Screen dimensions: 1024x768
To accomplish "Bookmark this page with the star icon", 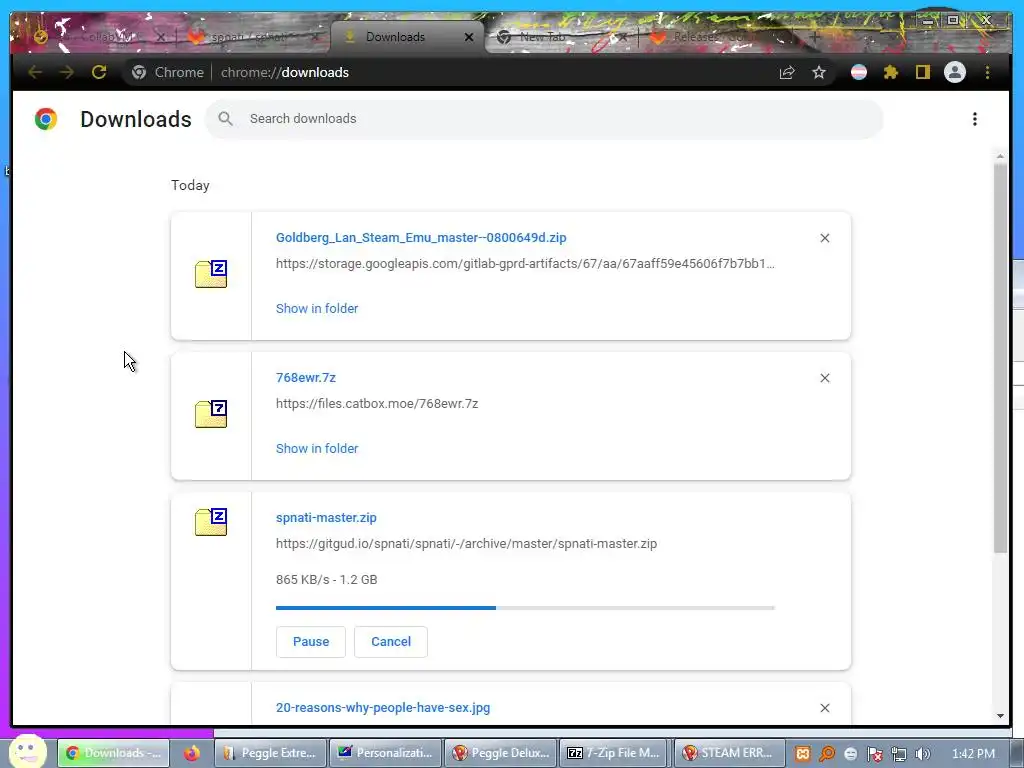I will click(x=819, y=72).
